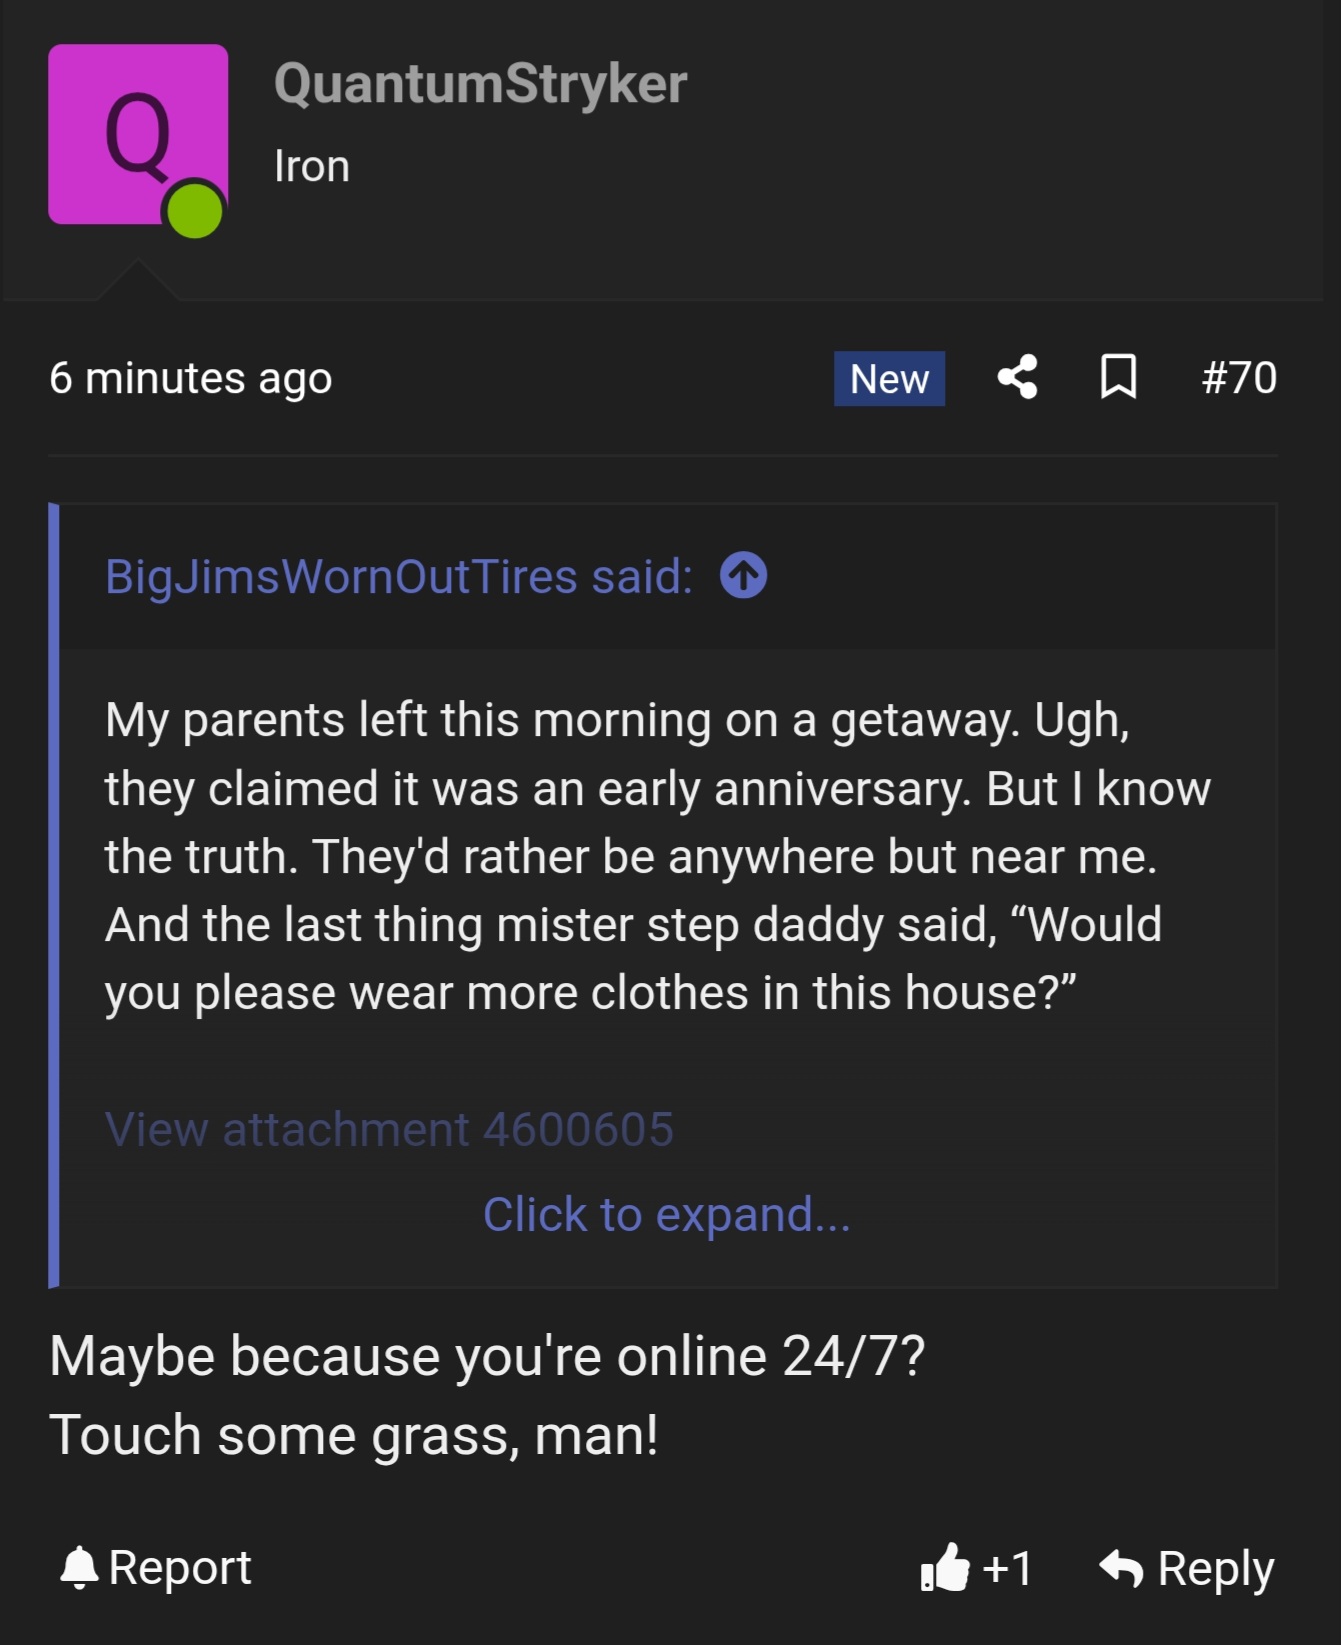Open BigJimsWornOutTires said quote link
This screenshot has width=1341, height=1645.
tap(398, 577)
